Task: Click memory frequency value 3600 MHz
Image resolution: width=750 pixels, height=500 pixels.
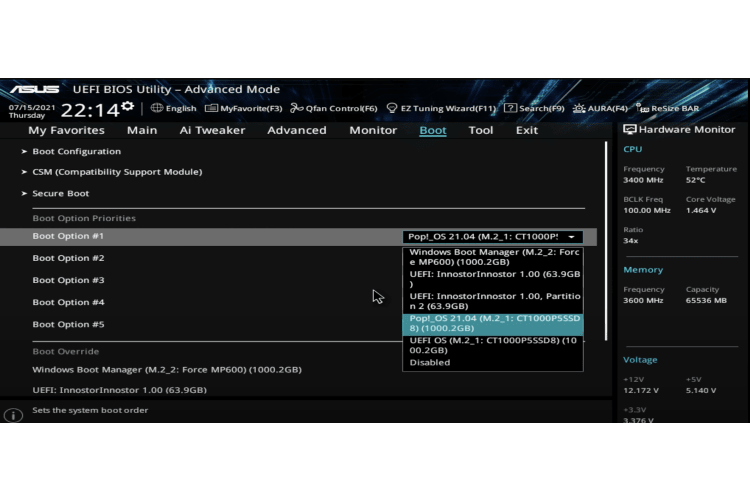Action: tap(643, 300)
